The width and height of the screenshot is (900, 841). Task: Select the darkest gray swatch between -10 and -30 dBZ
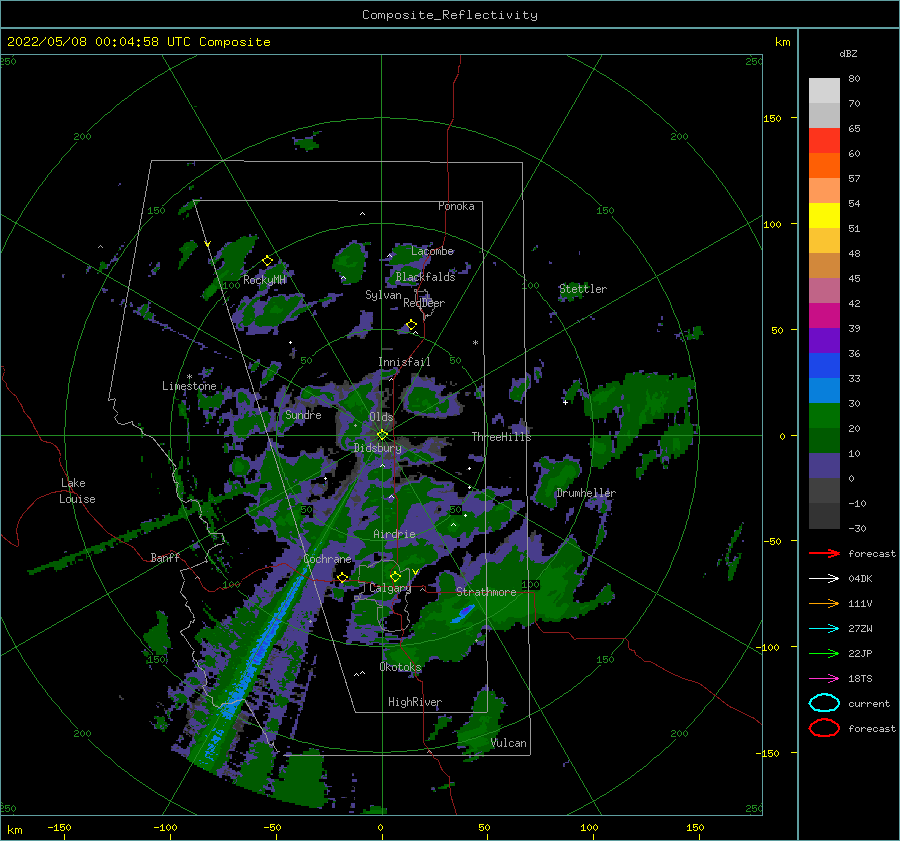point(824,516)
